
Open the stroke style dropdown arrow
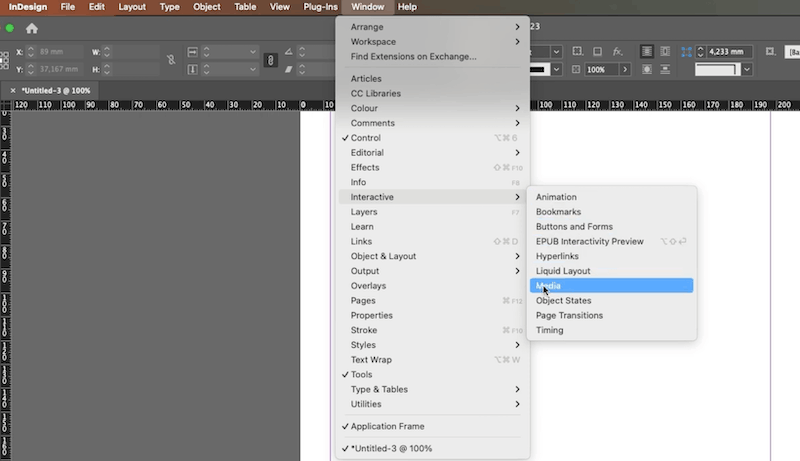[x=556, y=69]
